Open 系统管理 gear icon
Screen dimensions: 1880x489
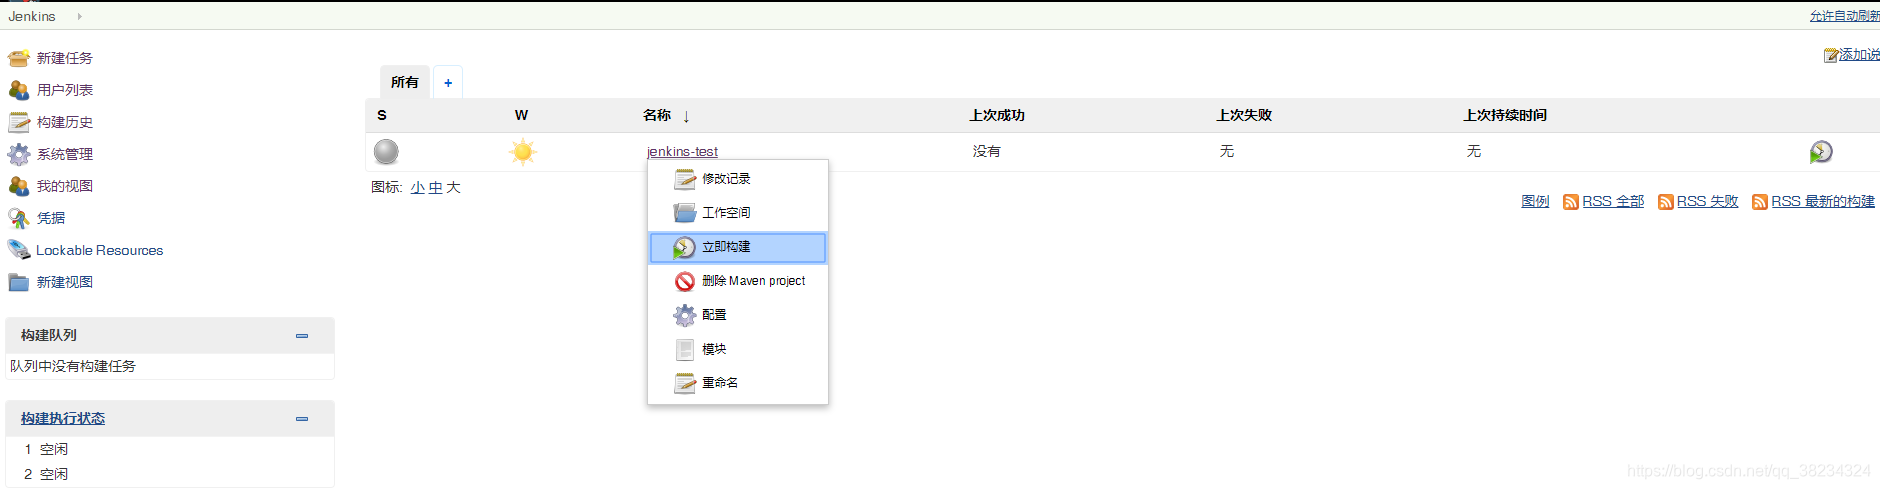[x=19, y=154]
